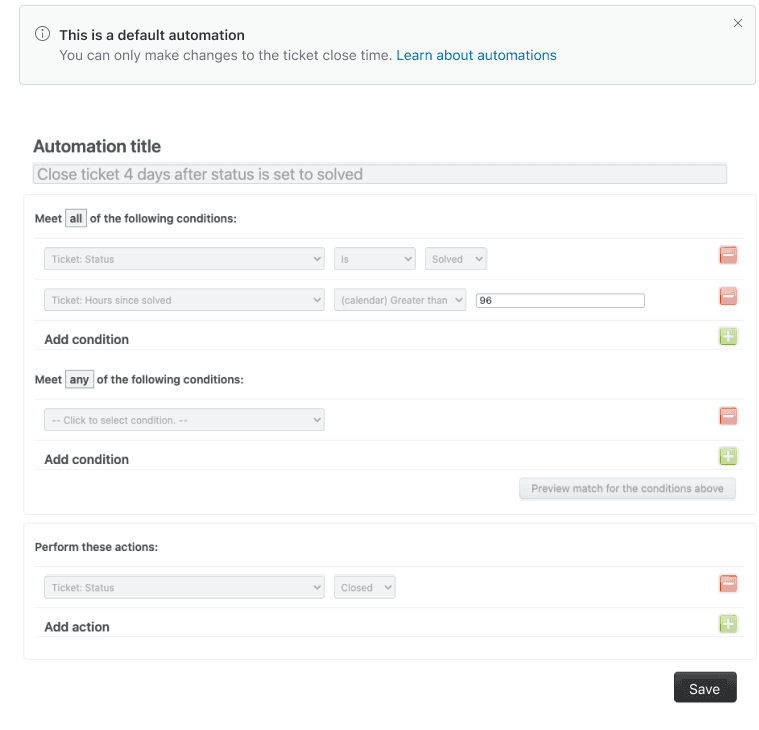759x730 pixels.
Task: Open the Ticket: Status condition dropdown
Action: (184, 259)
